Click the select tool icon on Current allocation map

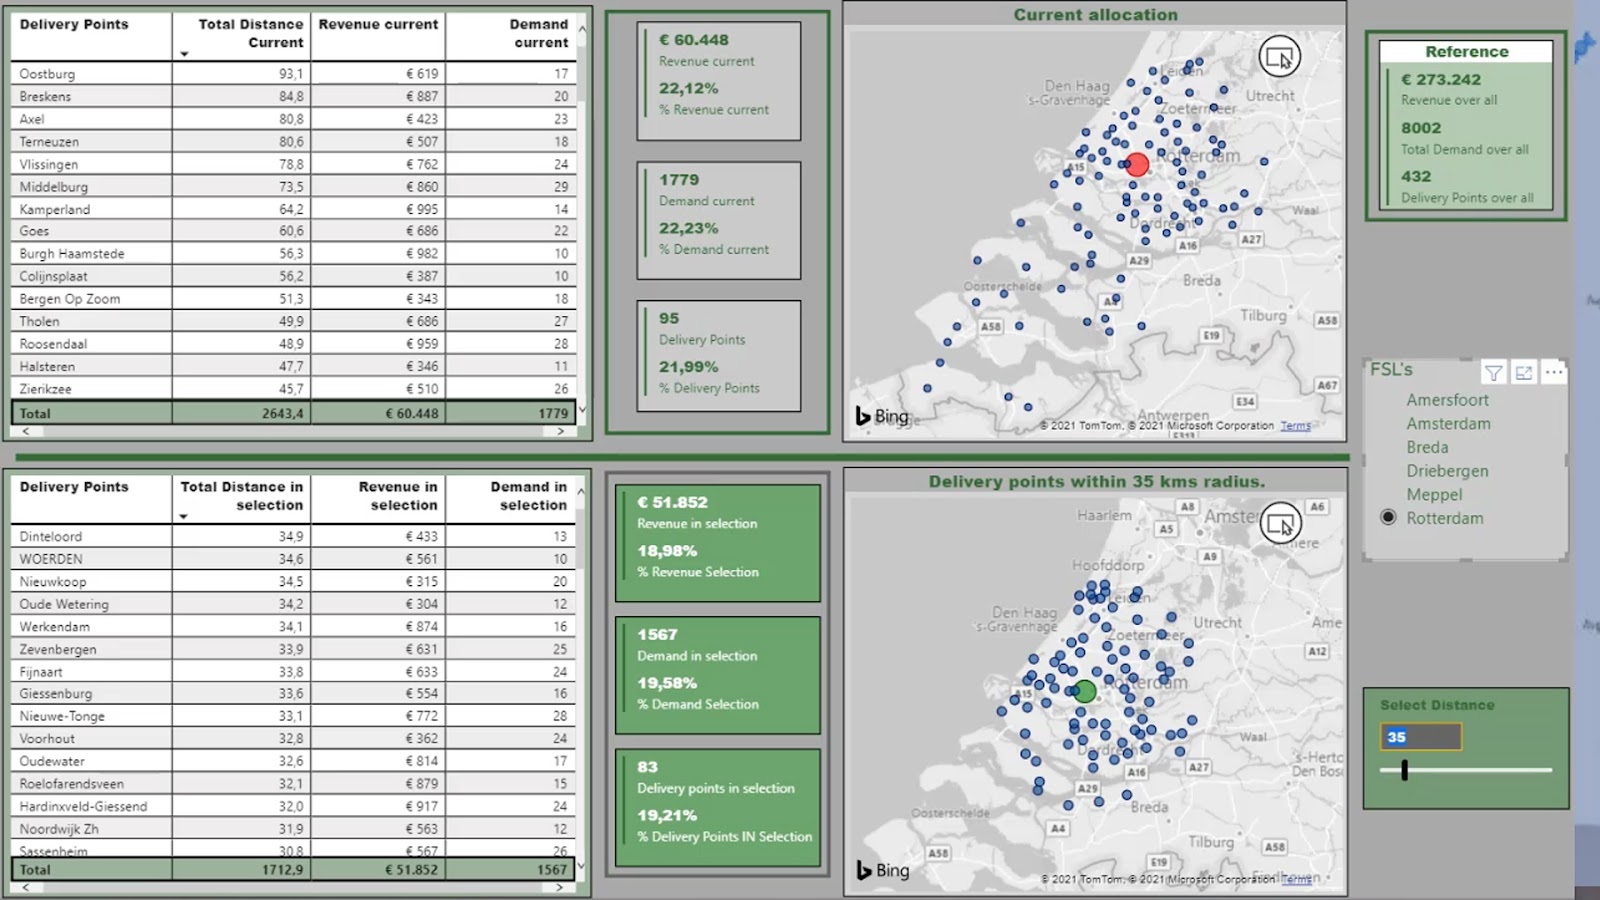[1279, 57]
